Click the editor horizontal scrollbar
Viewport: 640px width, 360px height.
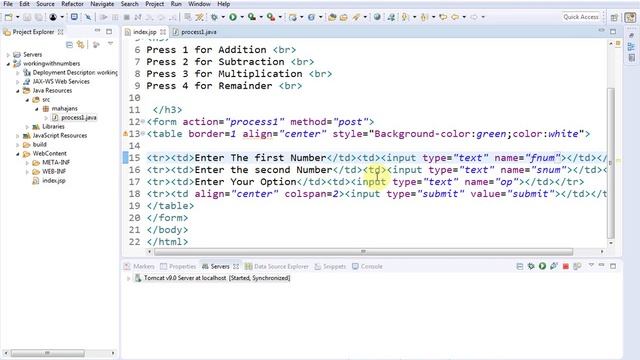coord(363,252)
